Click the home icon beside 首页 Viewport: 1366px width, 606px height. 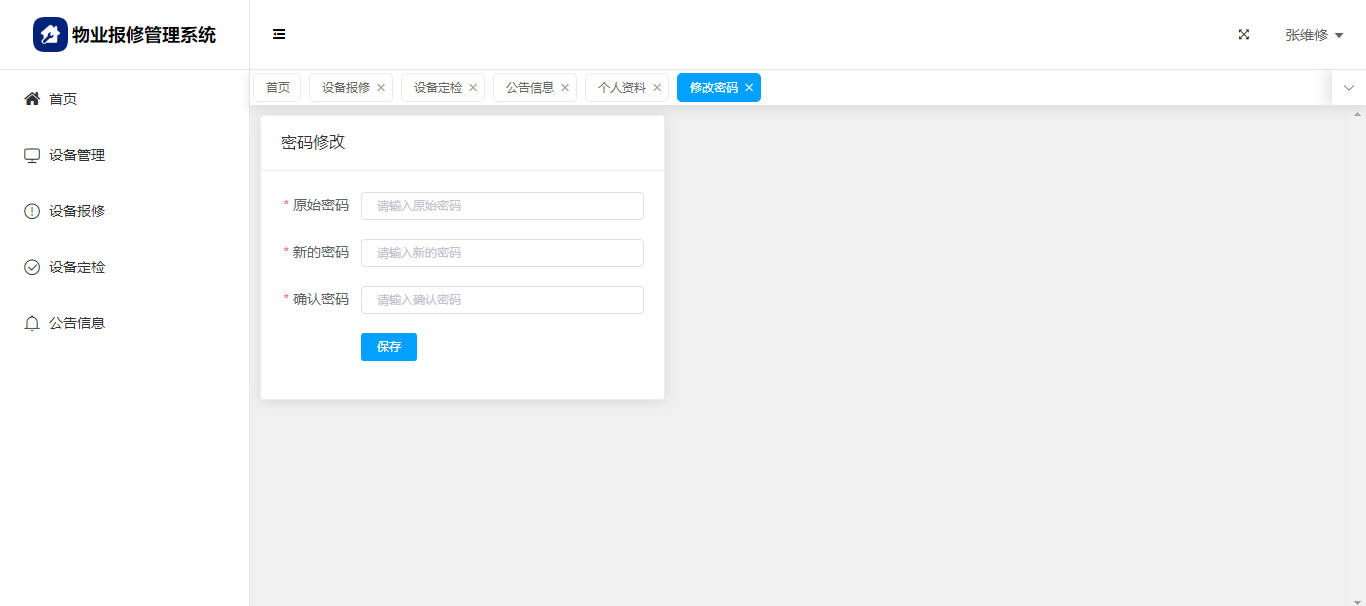tap(32, 99)
